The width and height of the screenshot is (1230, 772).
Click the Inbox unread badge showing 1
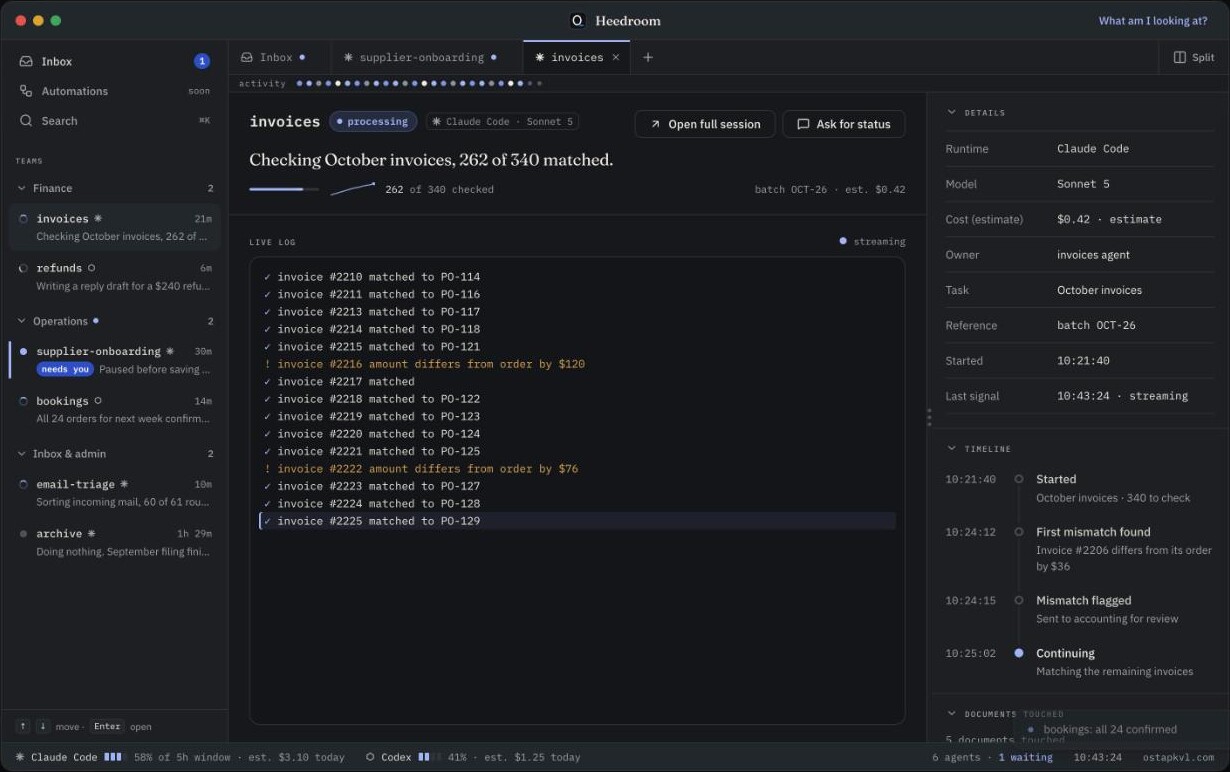(x=201, y=61)
